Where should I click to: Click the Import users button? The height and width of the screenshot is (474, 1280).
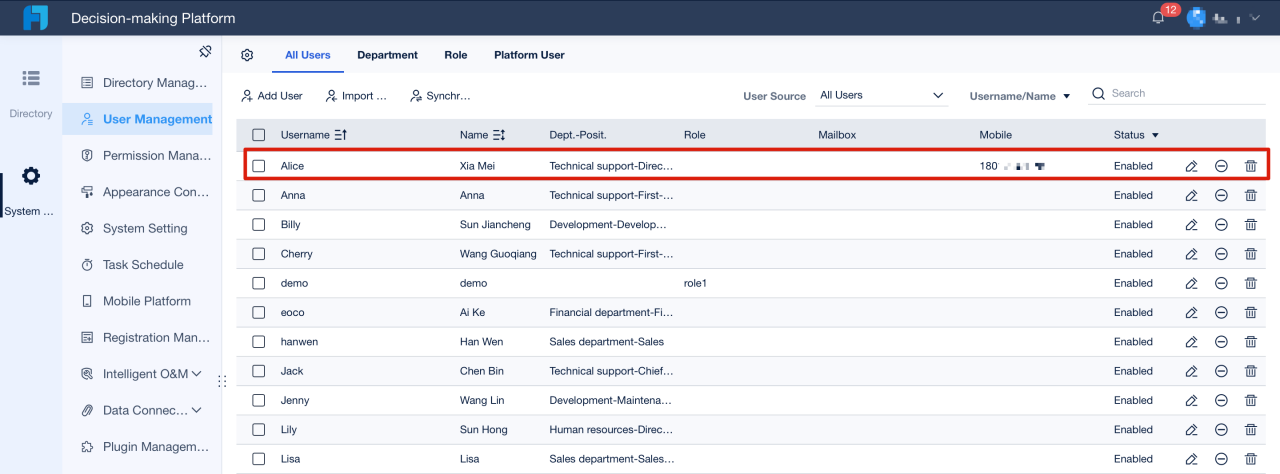pyautogui.click(x=356, y=96)
